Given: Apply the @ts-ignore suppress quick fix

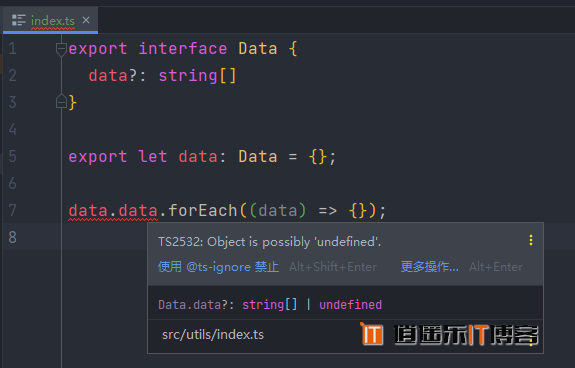Looking at the screenshot, I should [218, 267].
